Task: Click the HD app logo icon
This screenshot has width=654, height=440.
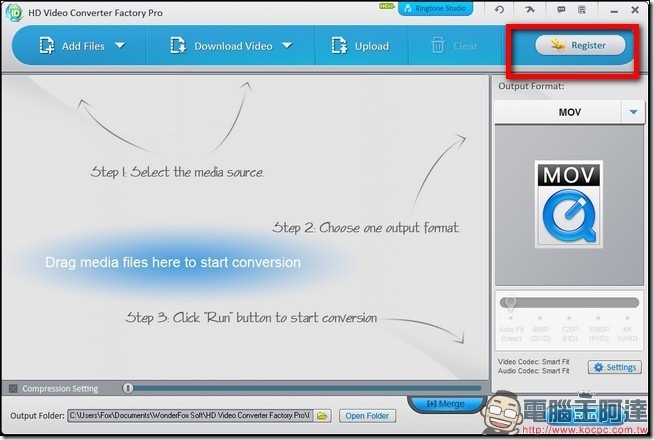Action: tap(14, 13)
